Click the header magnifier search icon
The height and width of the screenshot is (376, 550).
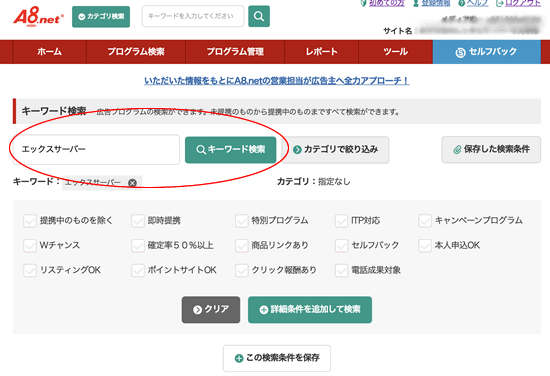click(x=259, y=16)
